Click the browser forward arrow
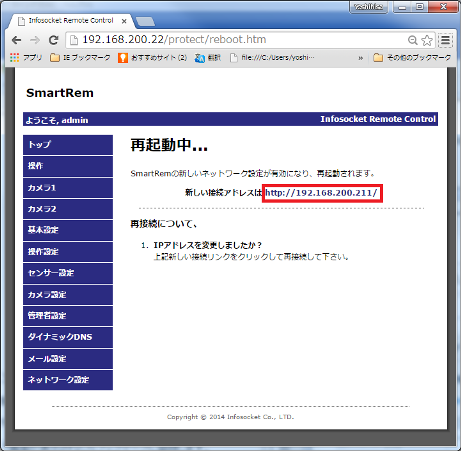 click(35, 40)
